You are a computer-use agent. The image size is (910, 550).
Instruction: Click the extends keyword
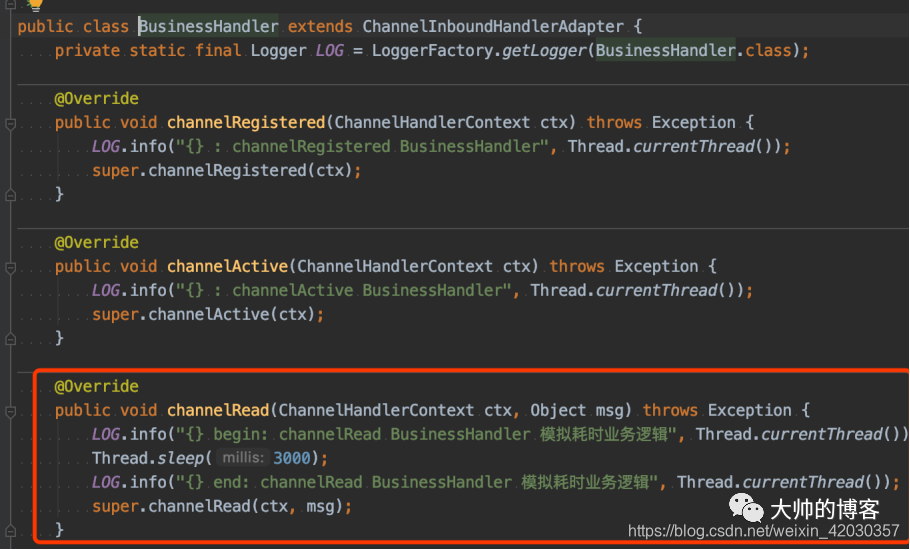[320, 27]
